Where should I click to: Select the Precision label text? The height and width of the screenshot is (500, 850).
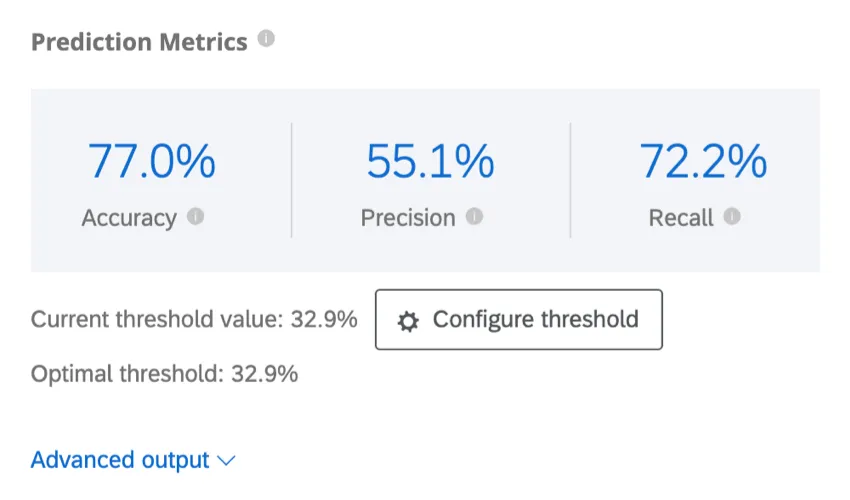408,217
